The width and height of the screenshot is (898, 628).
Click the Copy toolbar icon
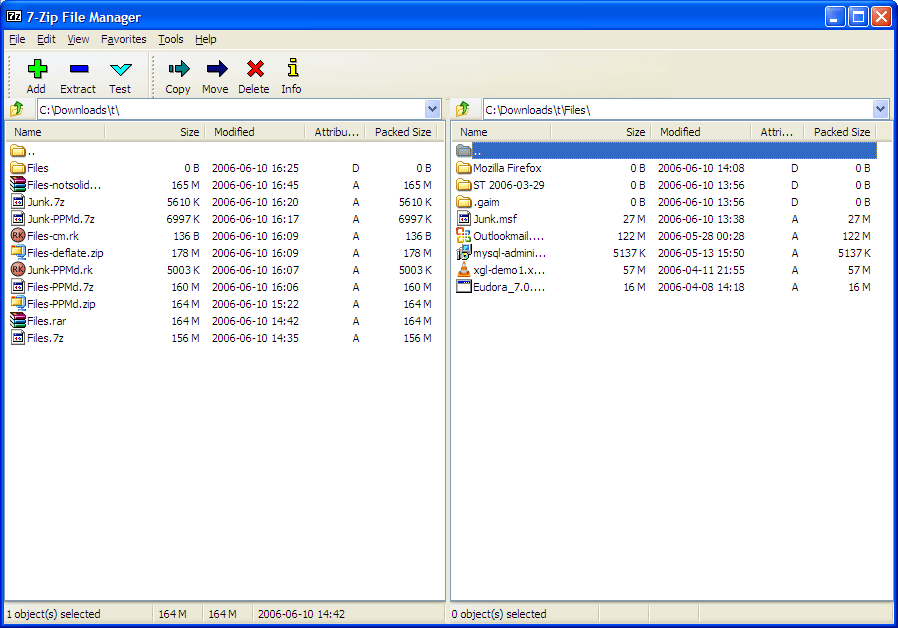click(x=179, y=69)
